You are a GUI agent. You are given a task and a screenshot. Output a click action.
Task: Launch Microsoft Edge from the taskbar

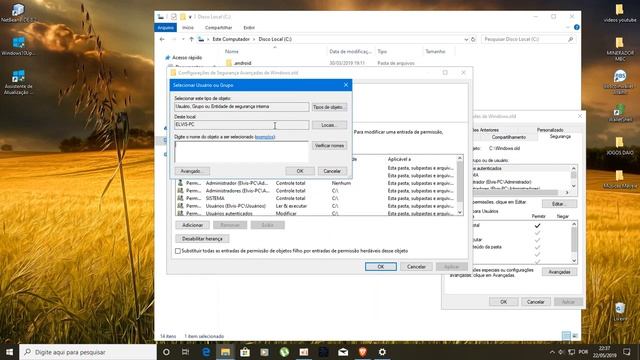click(x=206, y=352)
